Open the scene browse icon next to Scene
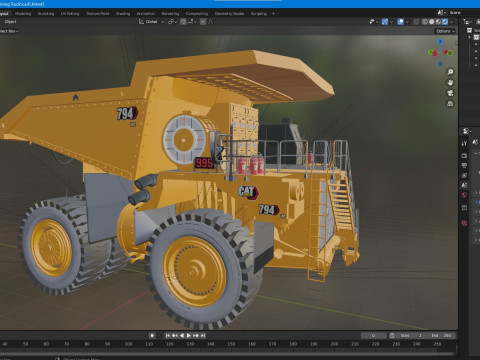 point(441,13)
